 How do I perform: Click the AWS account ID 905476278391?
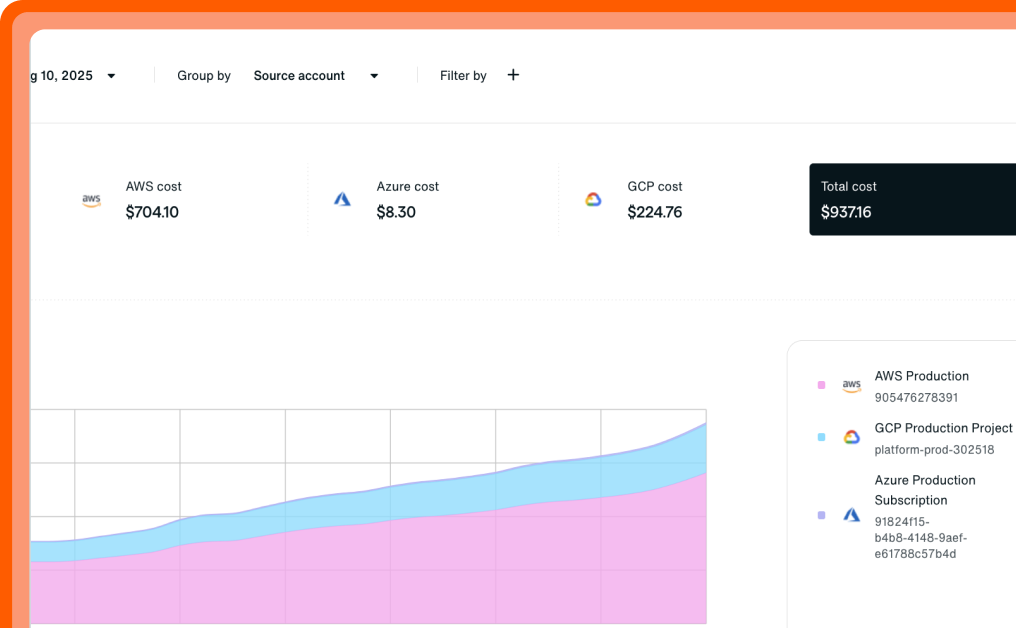tap(916, 397)
